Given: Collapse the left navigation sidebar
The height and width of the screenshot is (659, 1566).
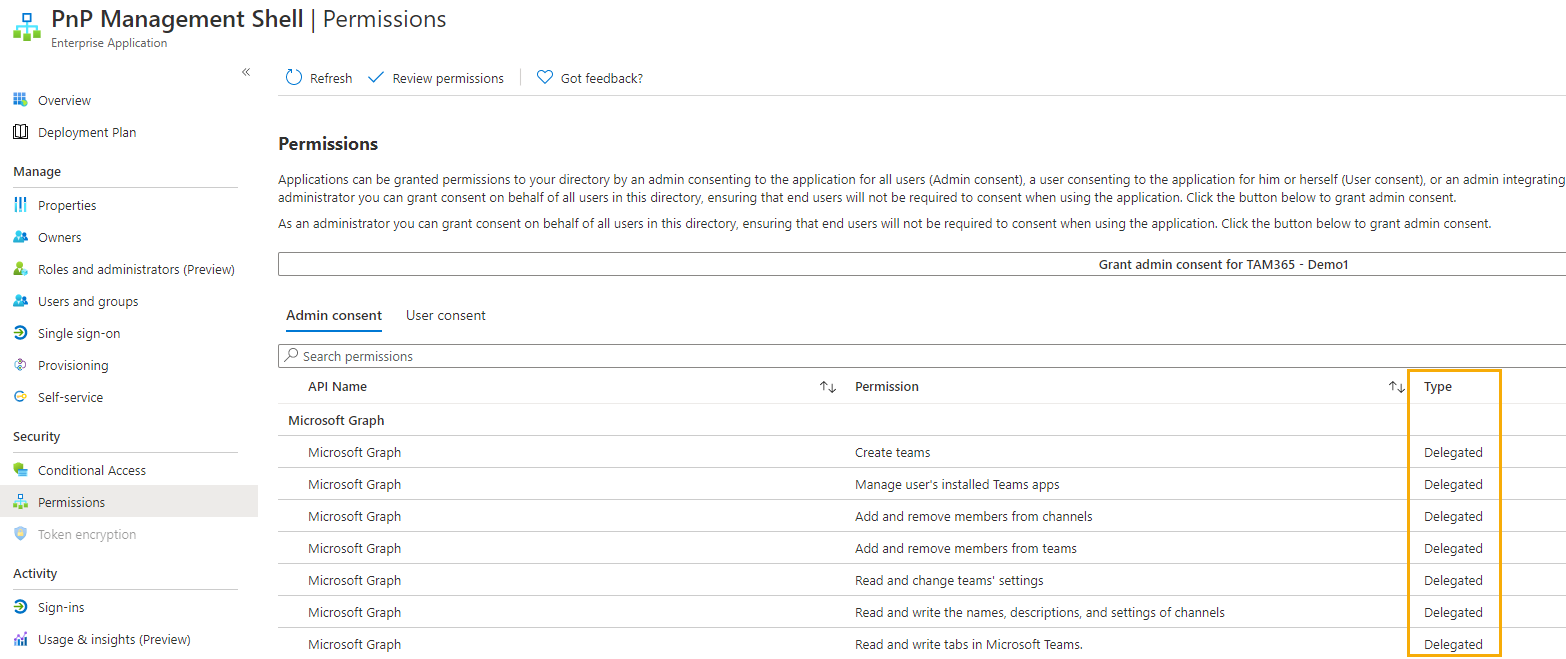Looking at the screenshot, I should (246, 72).
